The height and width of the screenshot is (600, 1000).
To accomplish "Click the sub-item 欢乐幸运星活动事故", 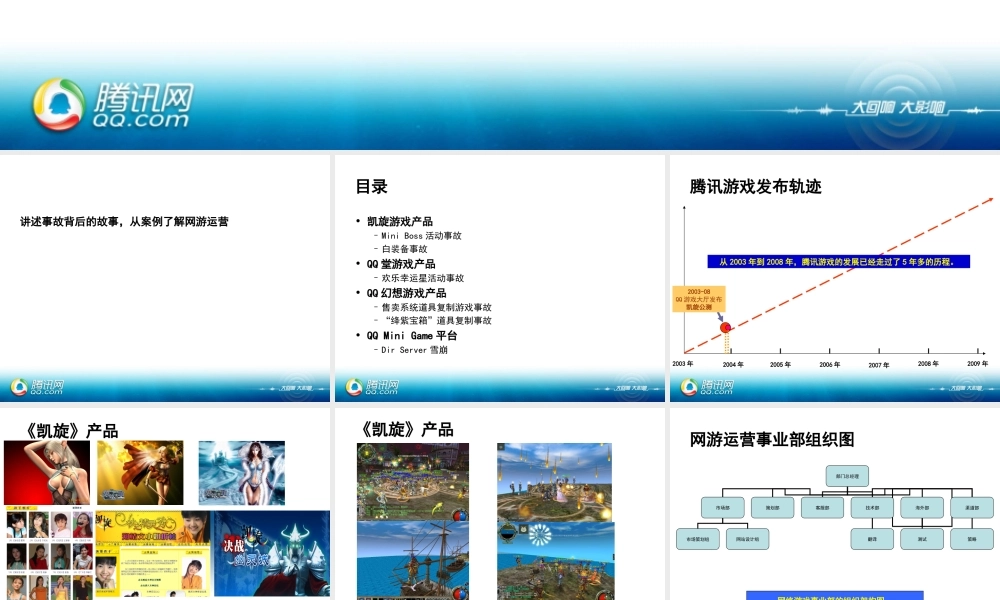I will [422, 278].
